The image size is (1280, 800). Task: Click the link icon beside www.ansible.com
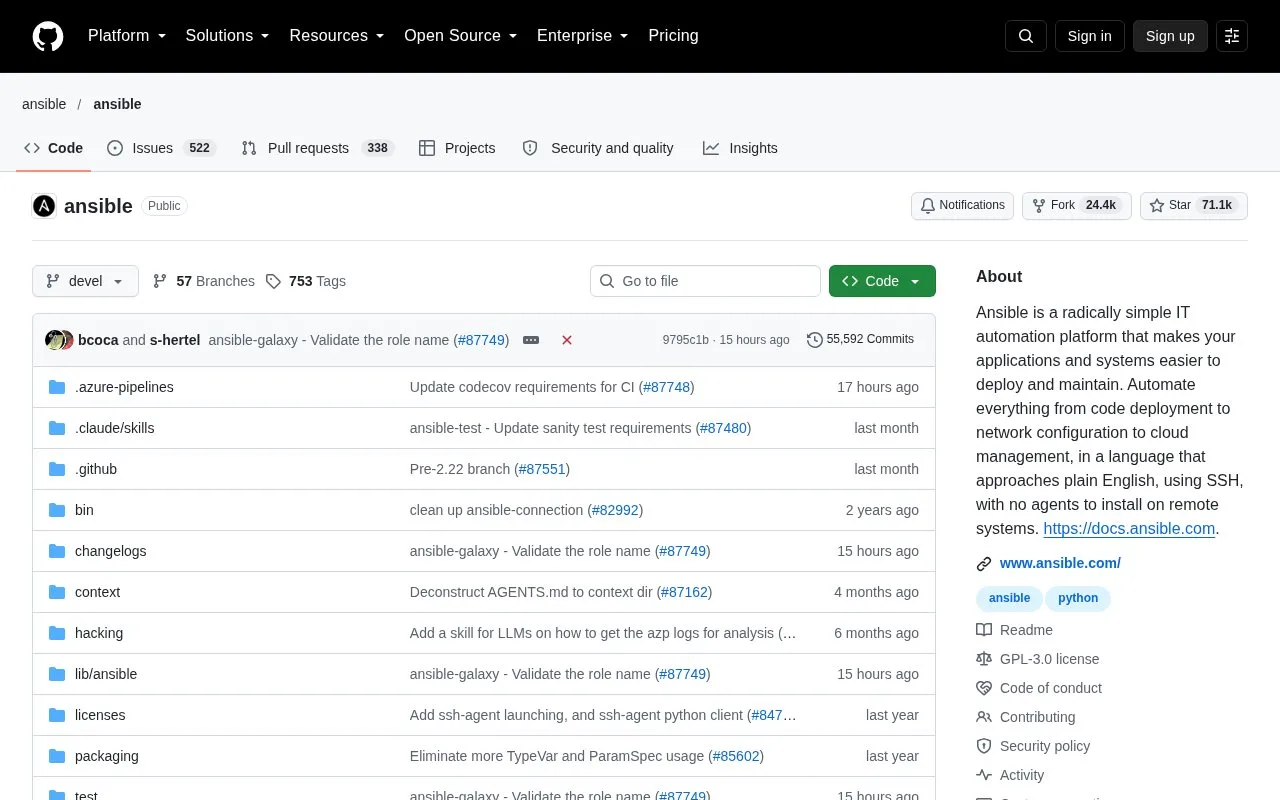(x=984, y=563)
